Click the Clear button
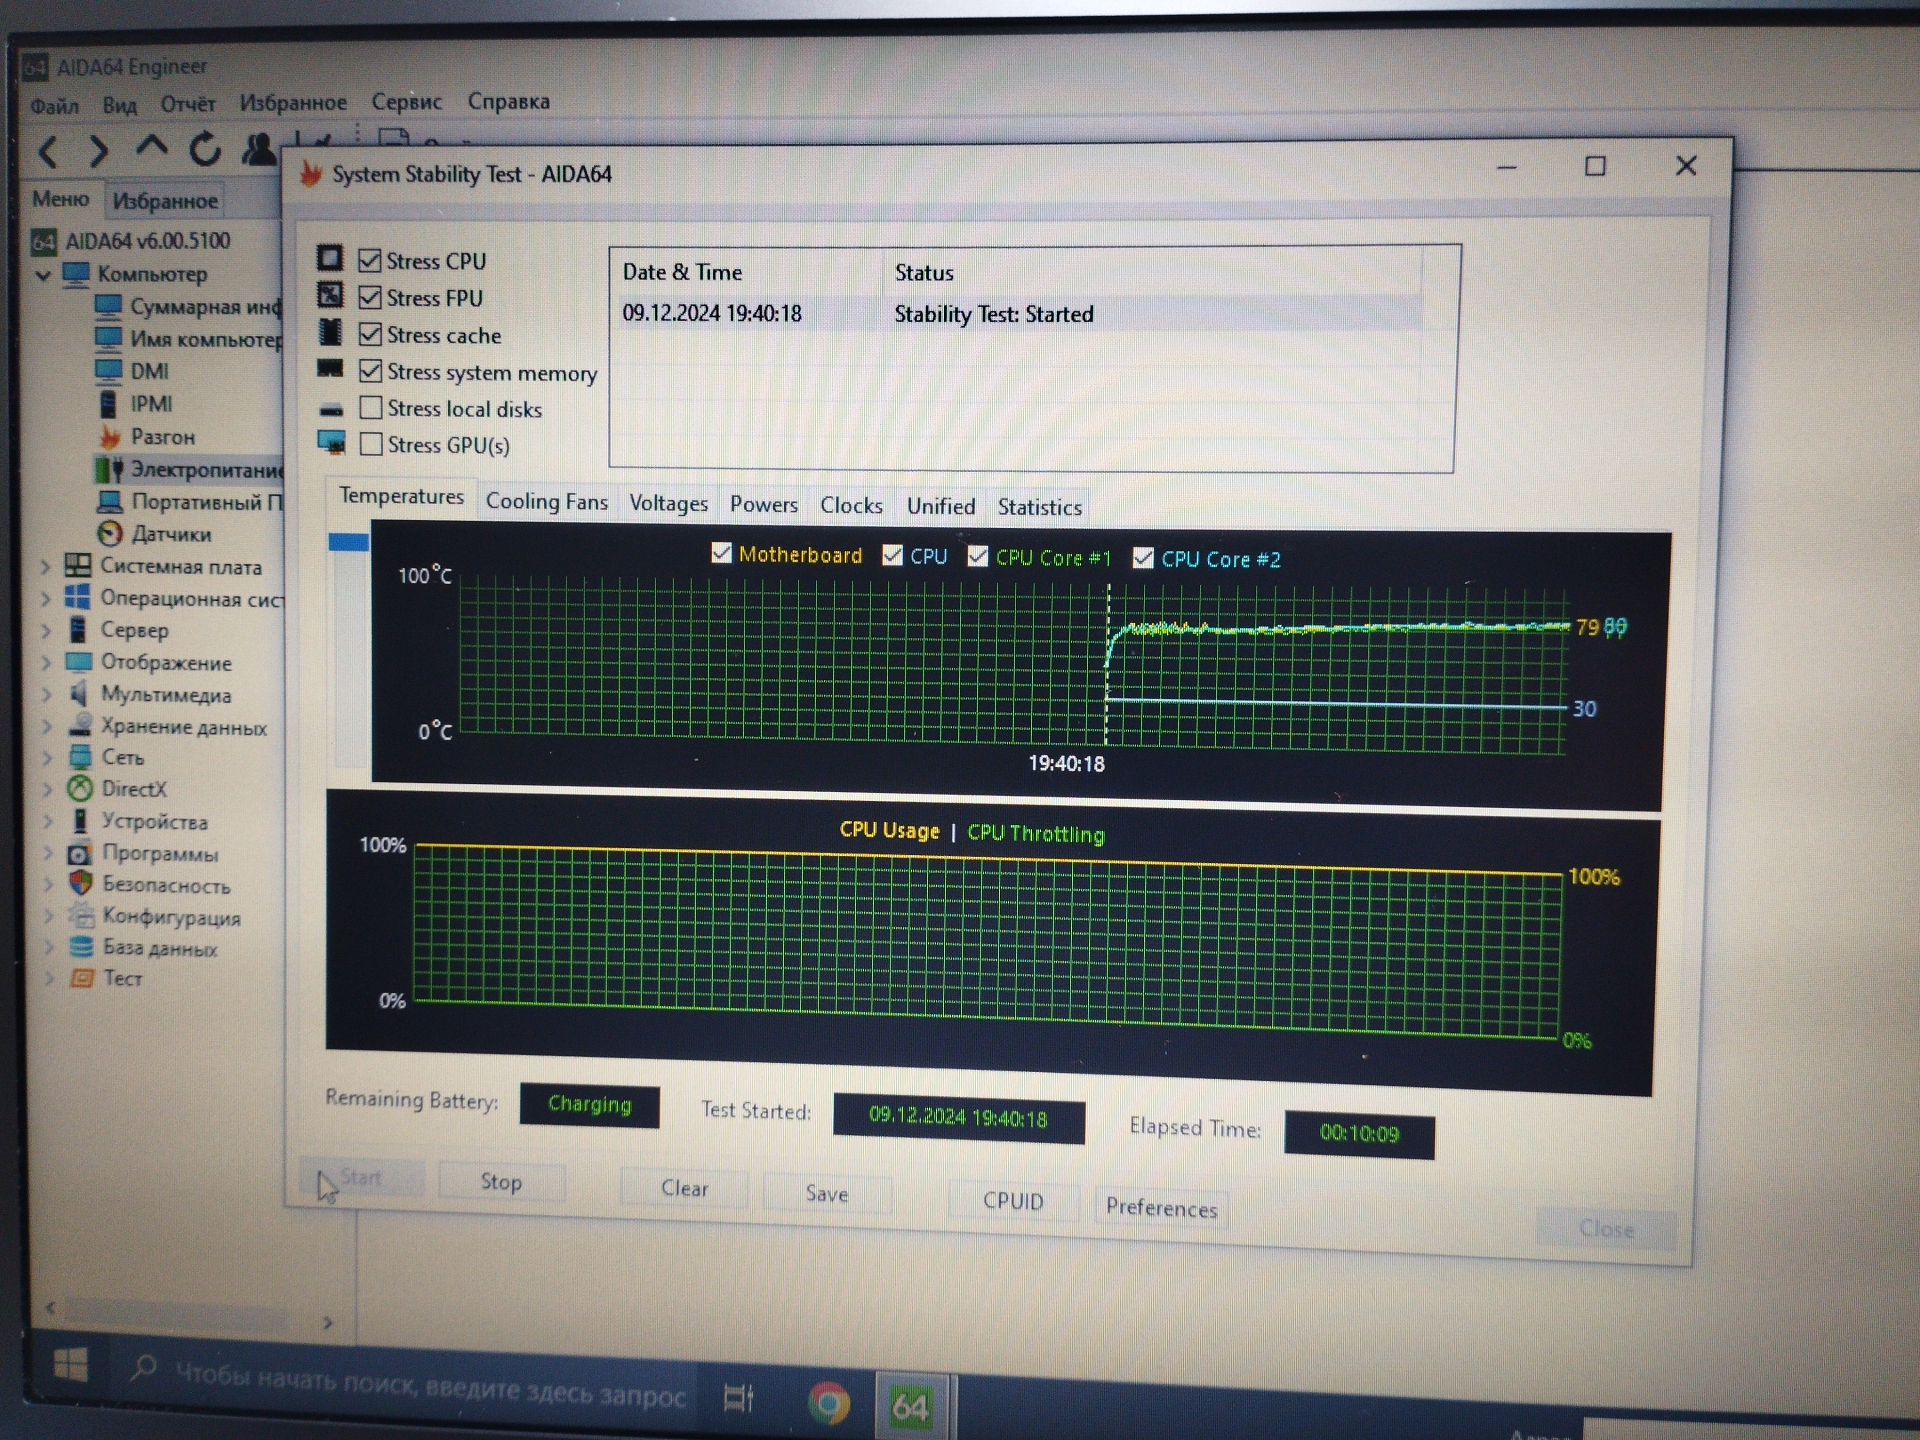The height and width of the screenshot is (1440, 1920). [684, 1188]
